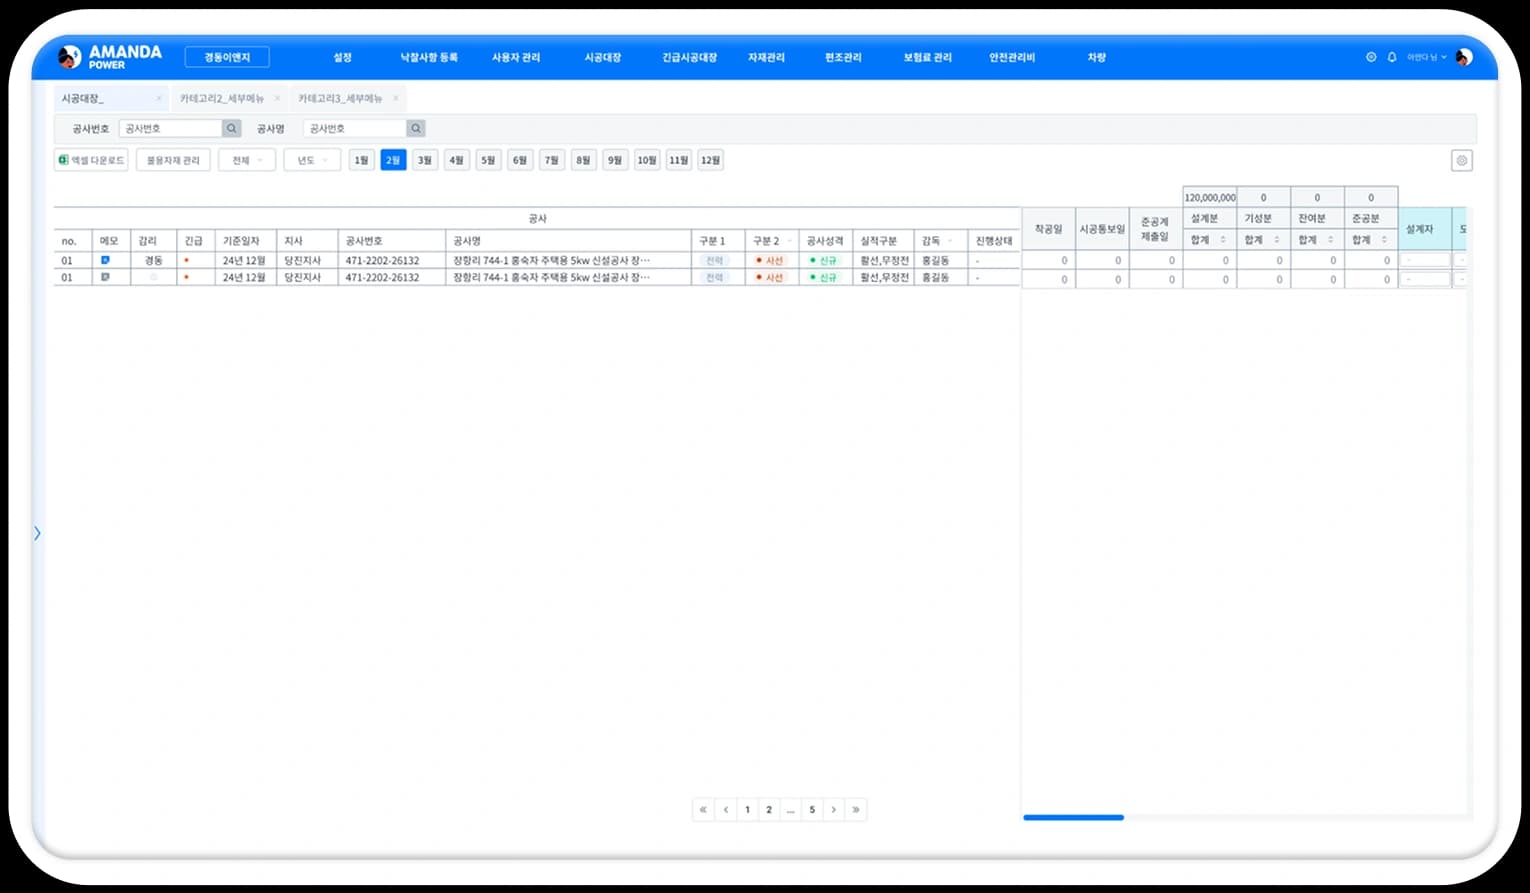This screenshot has width=1530, height=893.
Task: Click the 공사명 search magnifier icon
Action: (416, 129)
